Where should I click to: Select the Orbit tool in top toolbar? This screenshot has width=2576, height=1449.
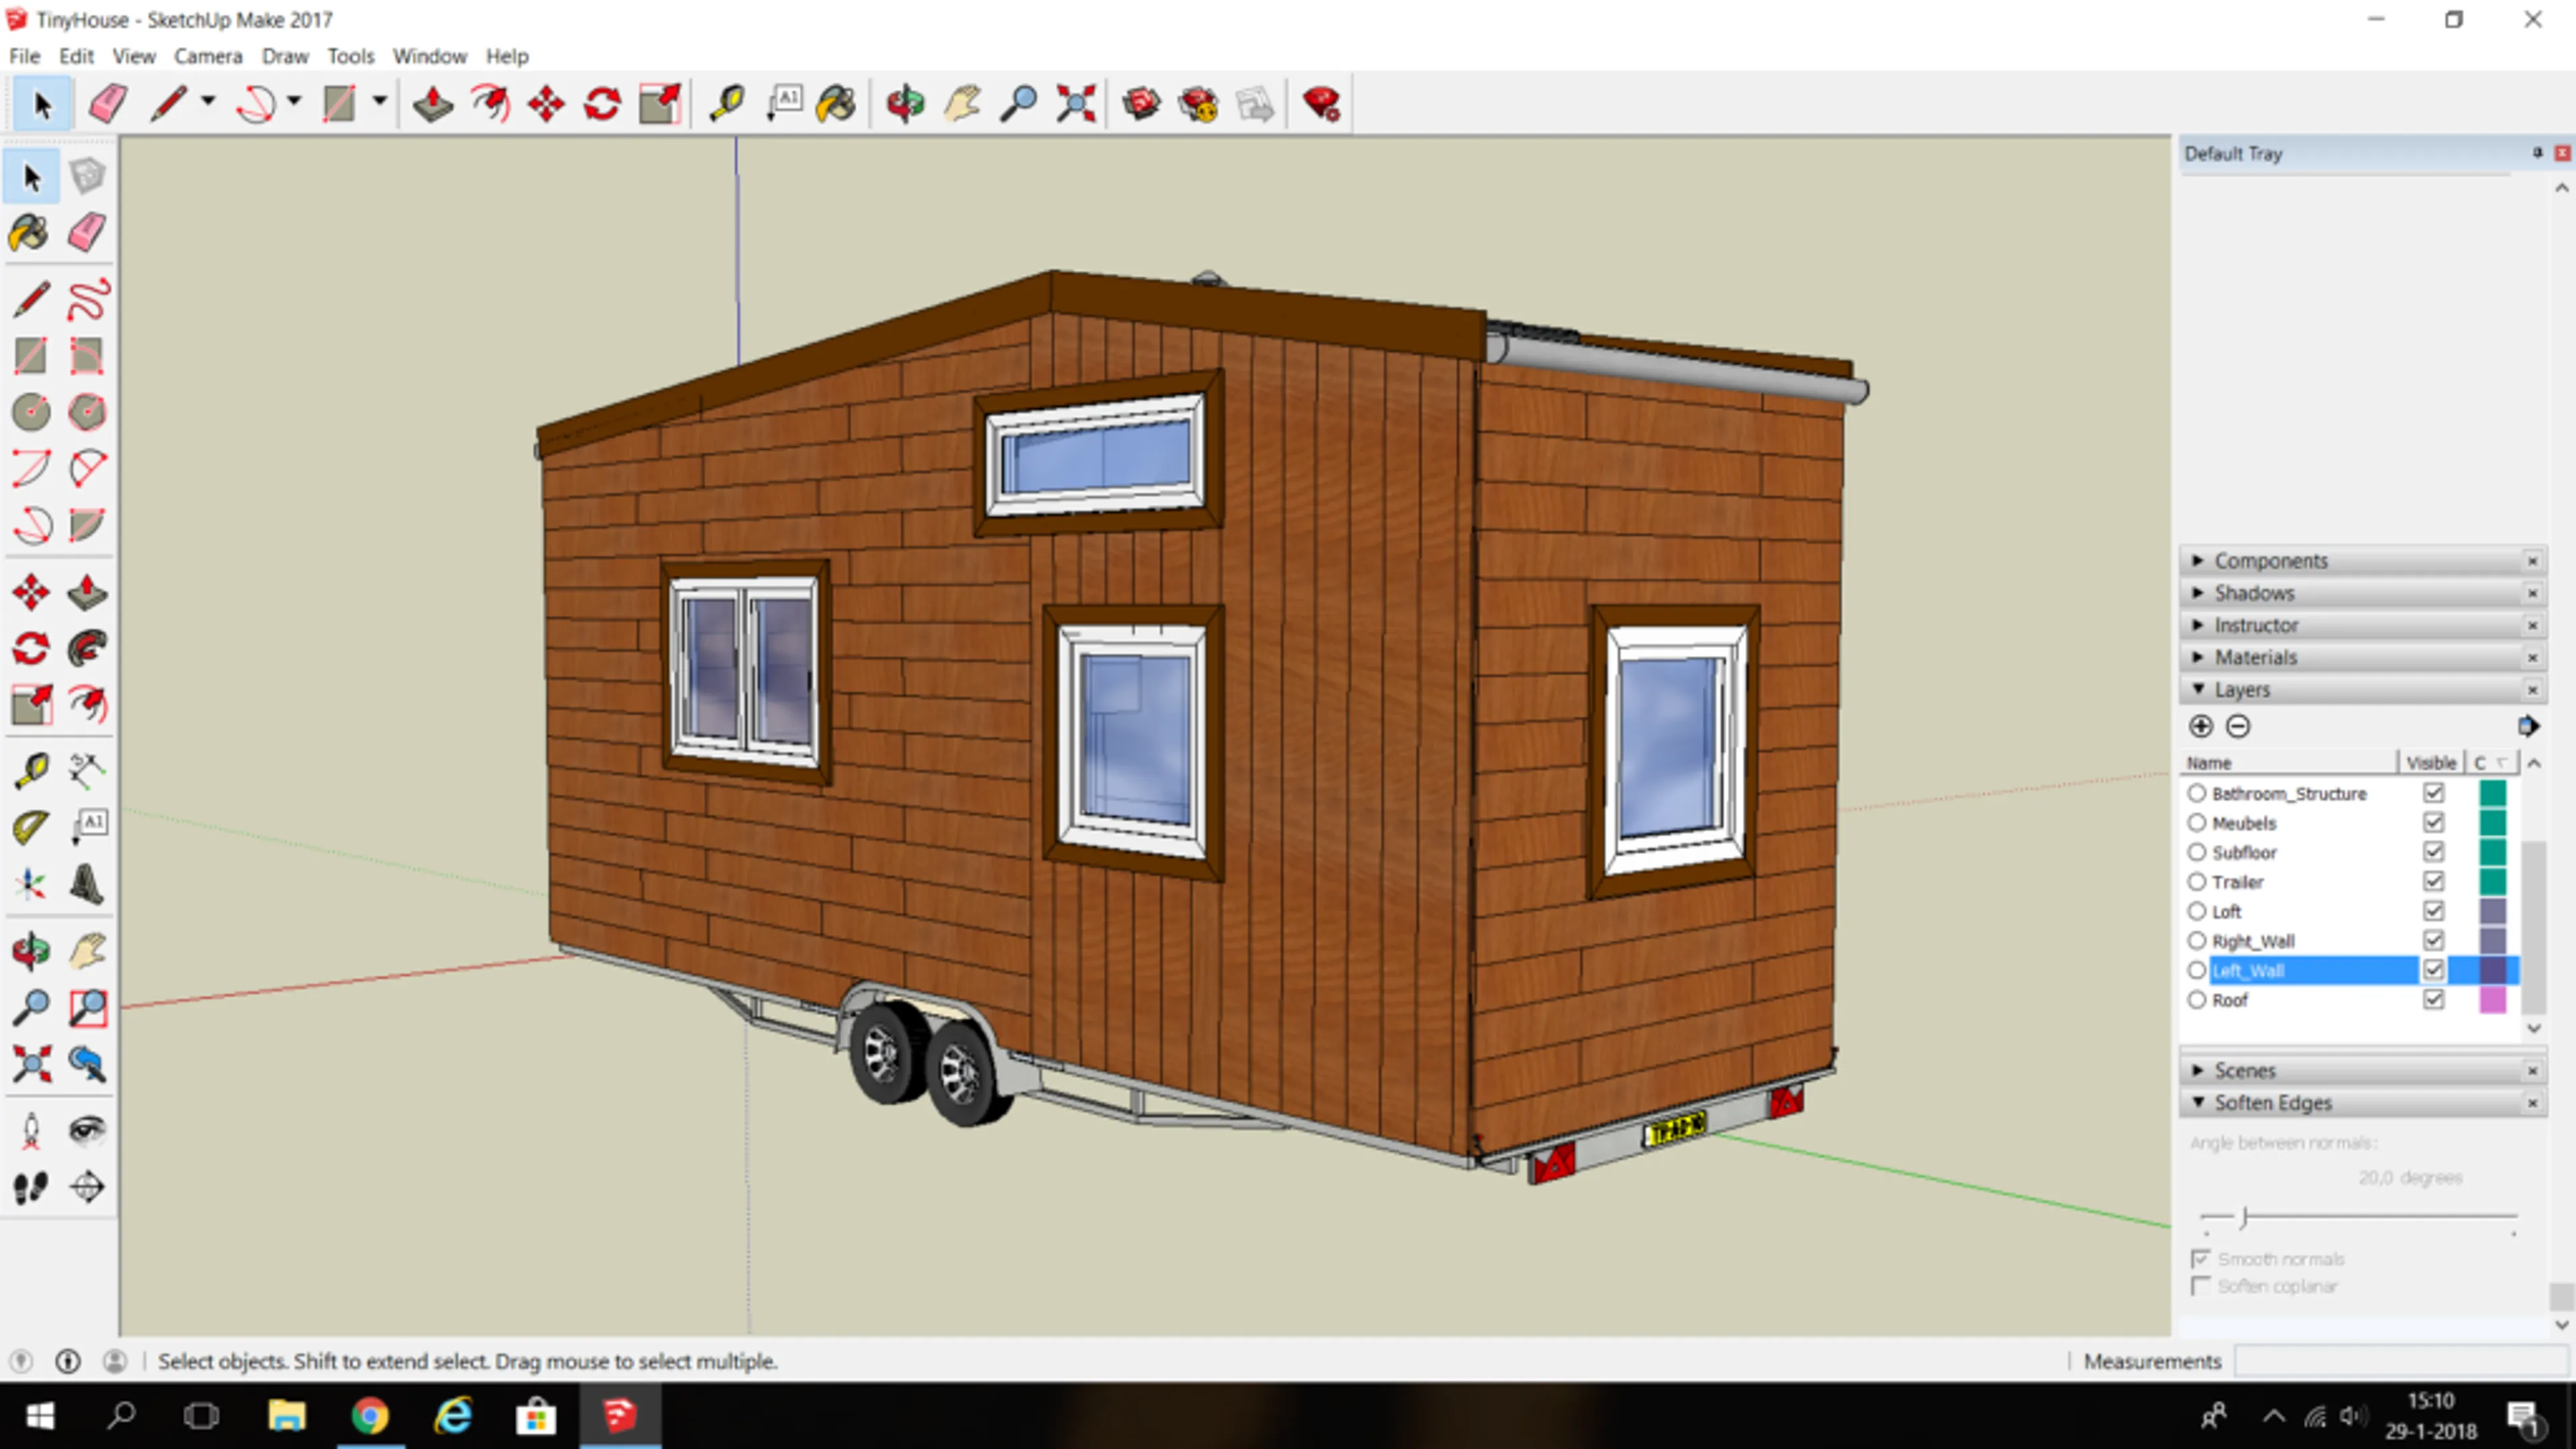pyautogui.click(x=905, y=104)
